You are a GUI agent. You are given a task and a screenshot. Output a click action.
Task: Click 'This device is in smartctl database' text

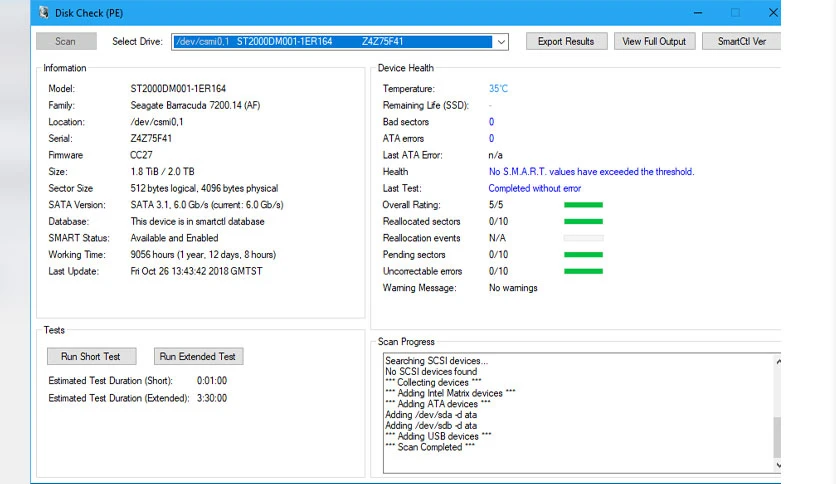tap(197, 221)
